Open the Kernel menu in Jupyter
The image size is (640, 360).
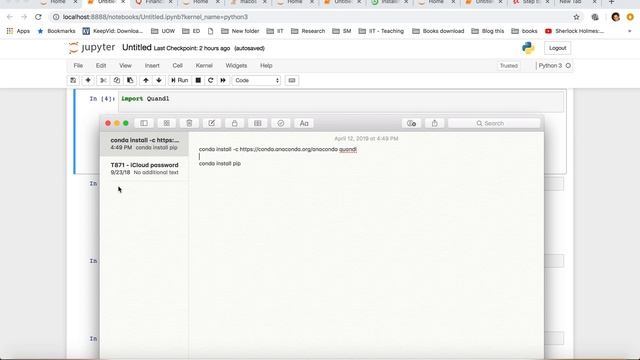204,65
